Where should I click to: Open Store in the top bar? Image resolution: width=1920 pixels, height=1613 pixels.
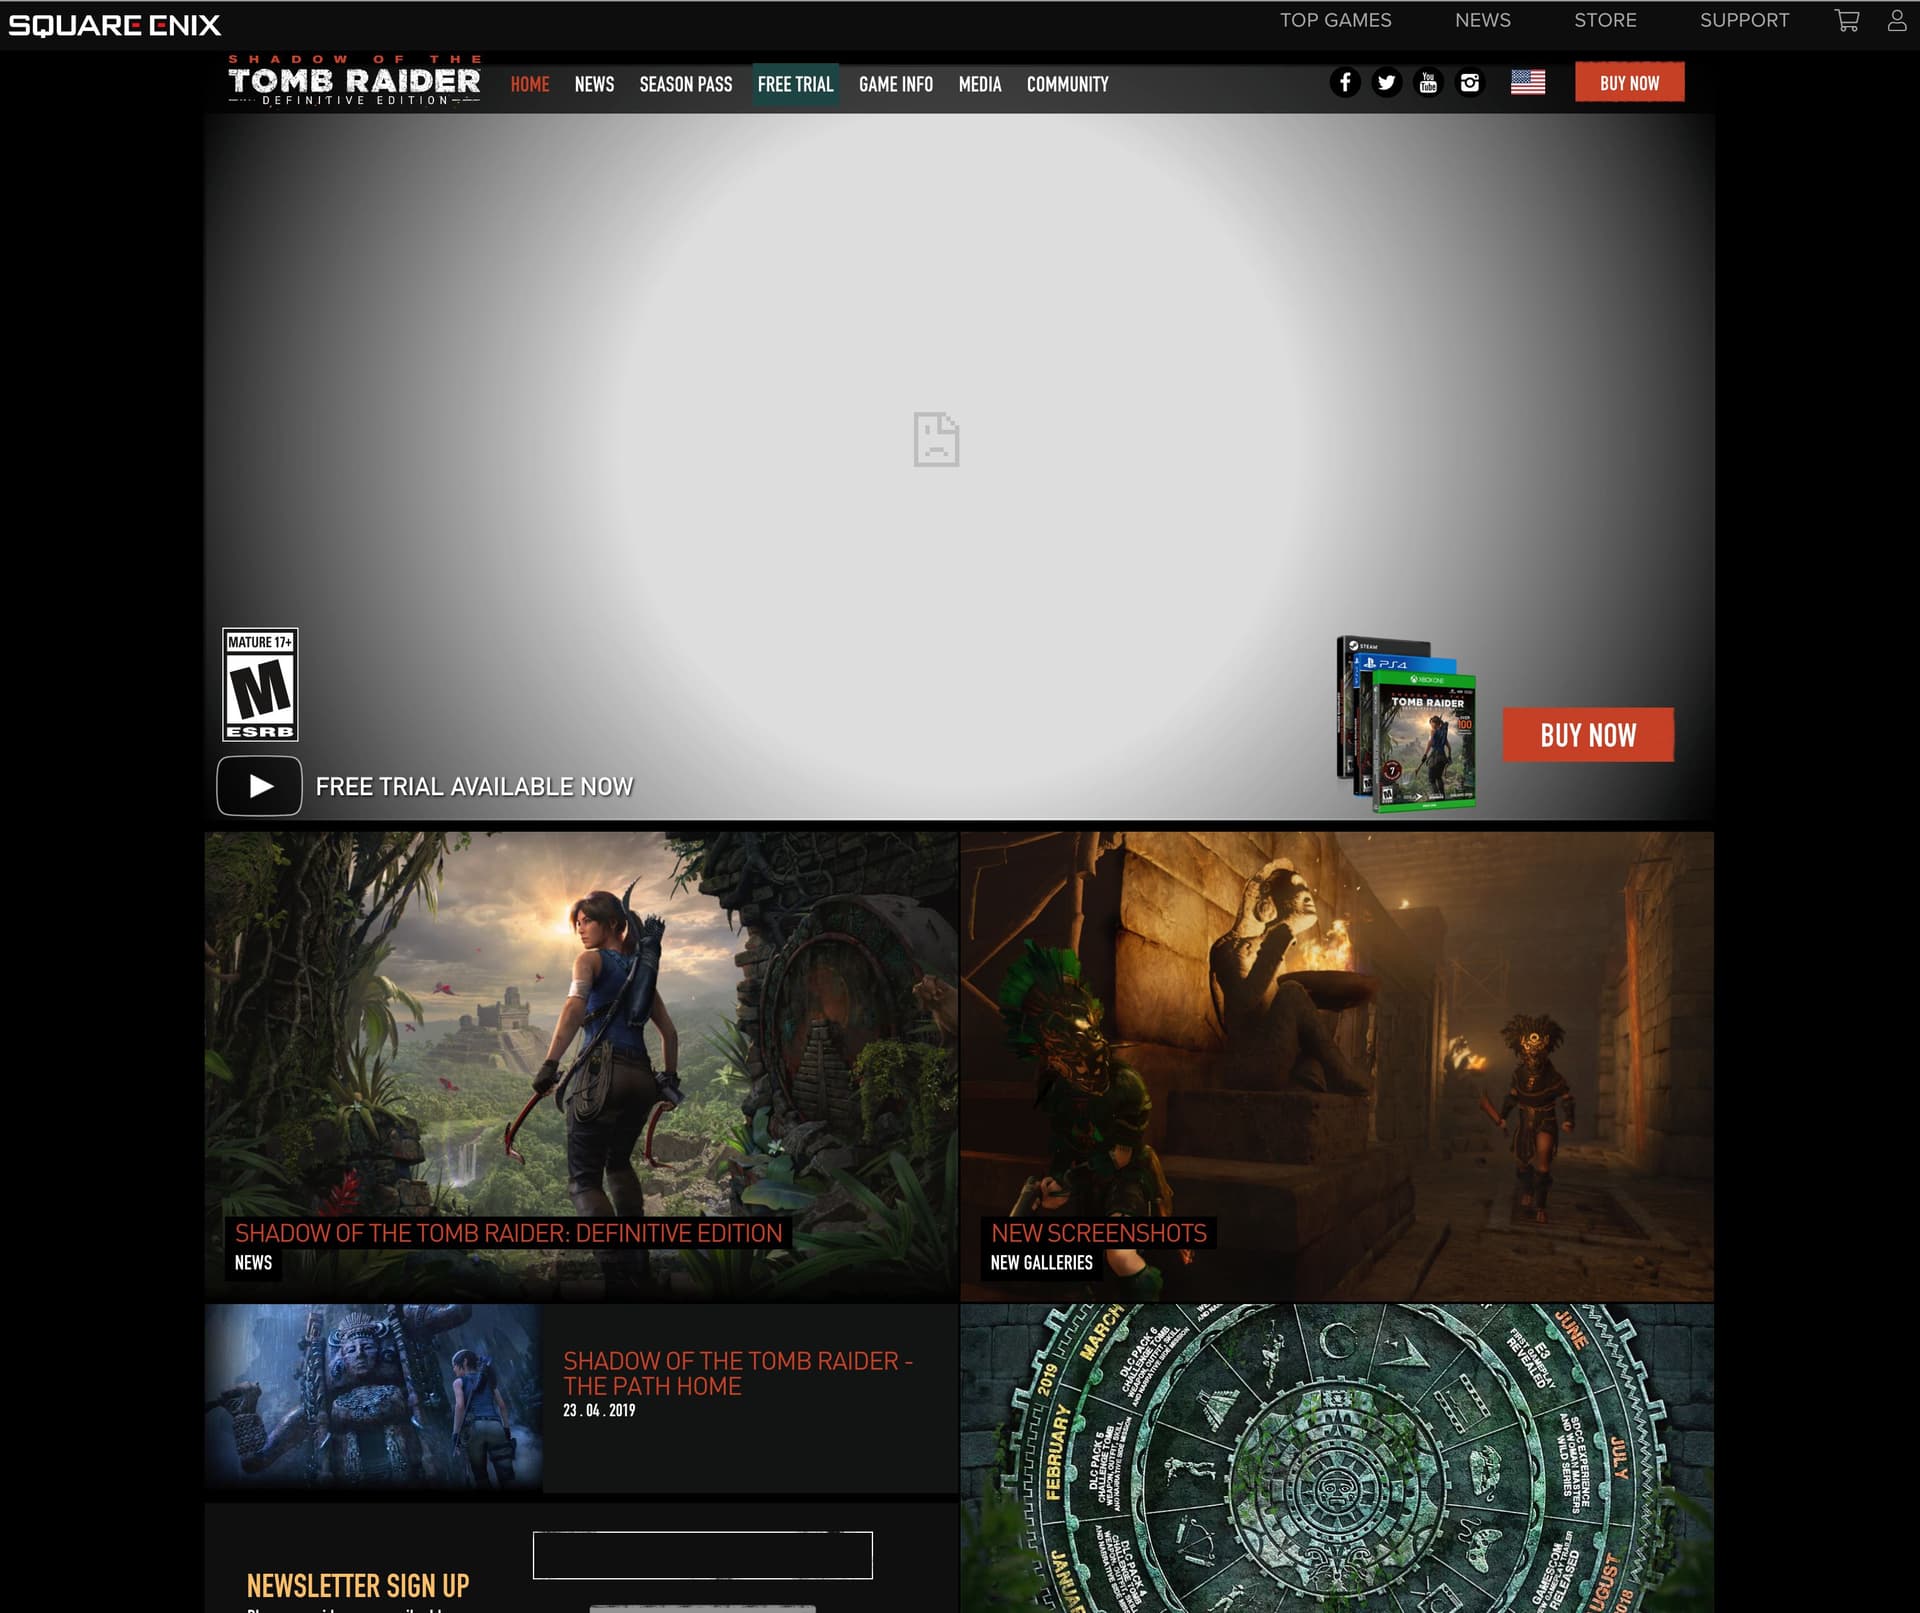1605,20
